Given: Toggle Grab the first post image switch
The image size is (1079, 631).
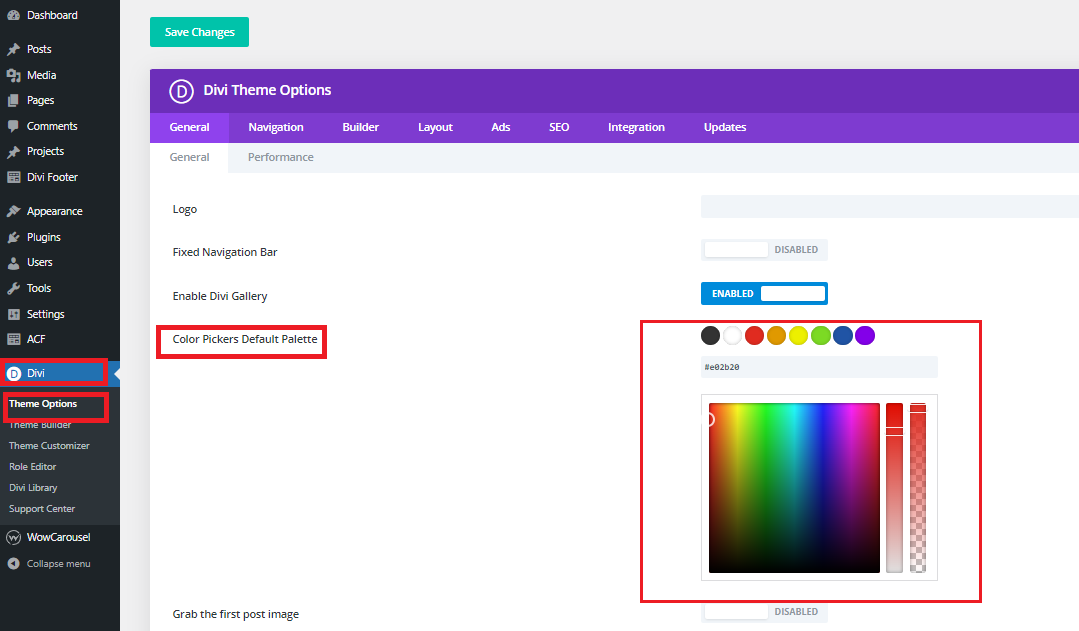Looking at the screenshot, I should point(764,612).
